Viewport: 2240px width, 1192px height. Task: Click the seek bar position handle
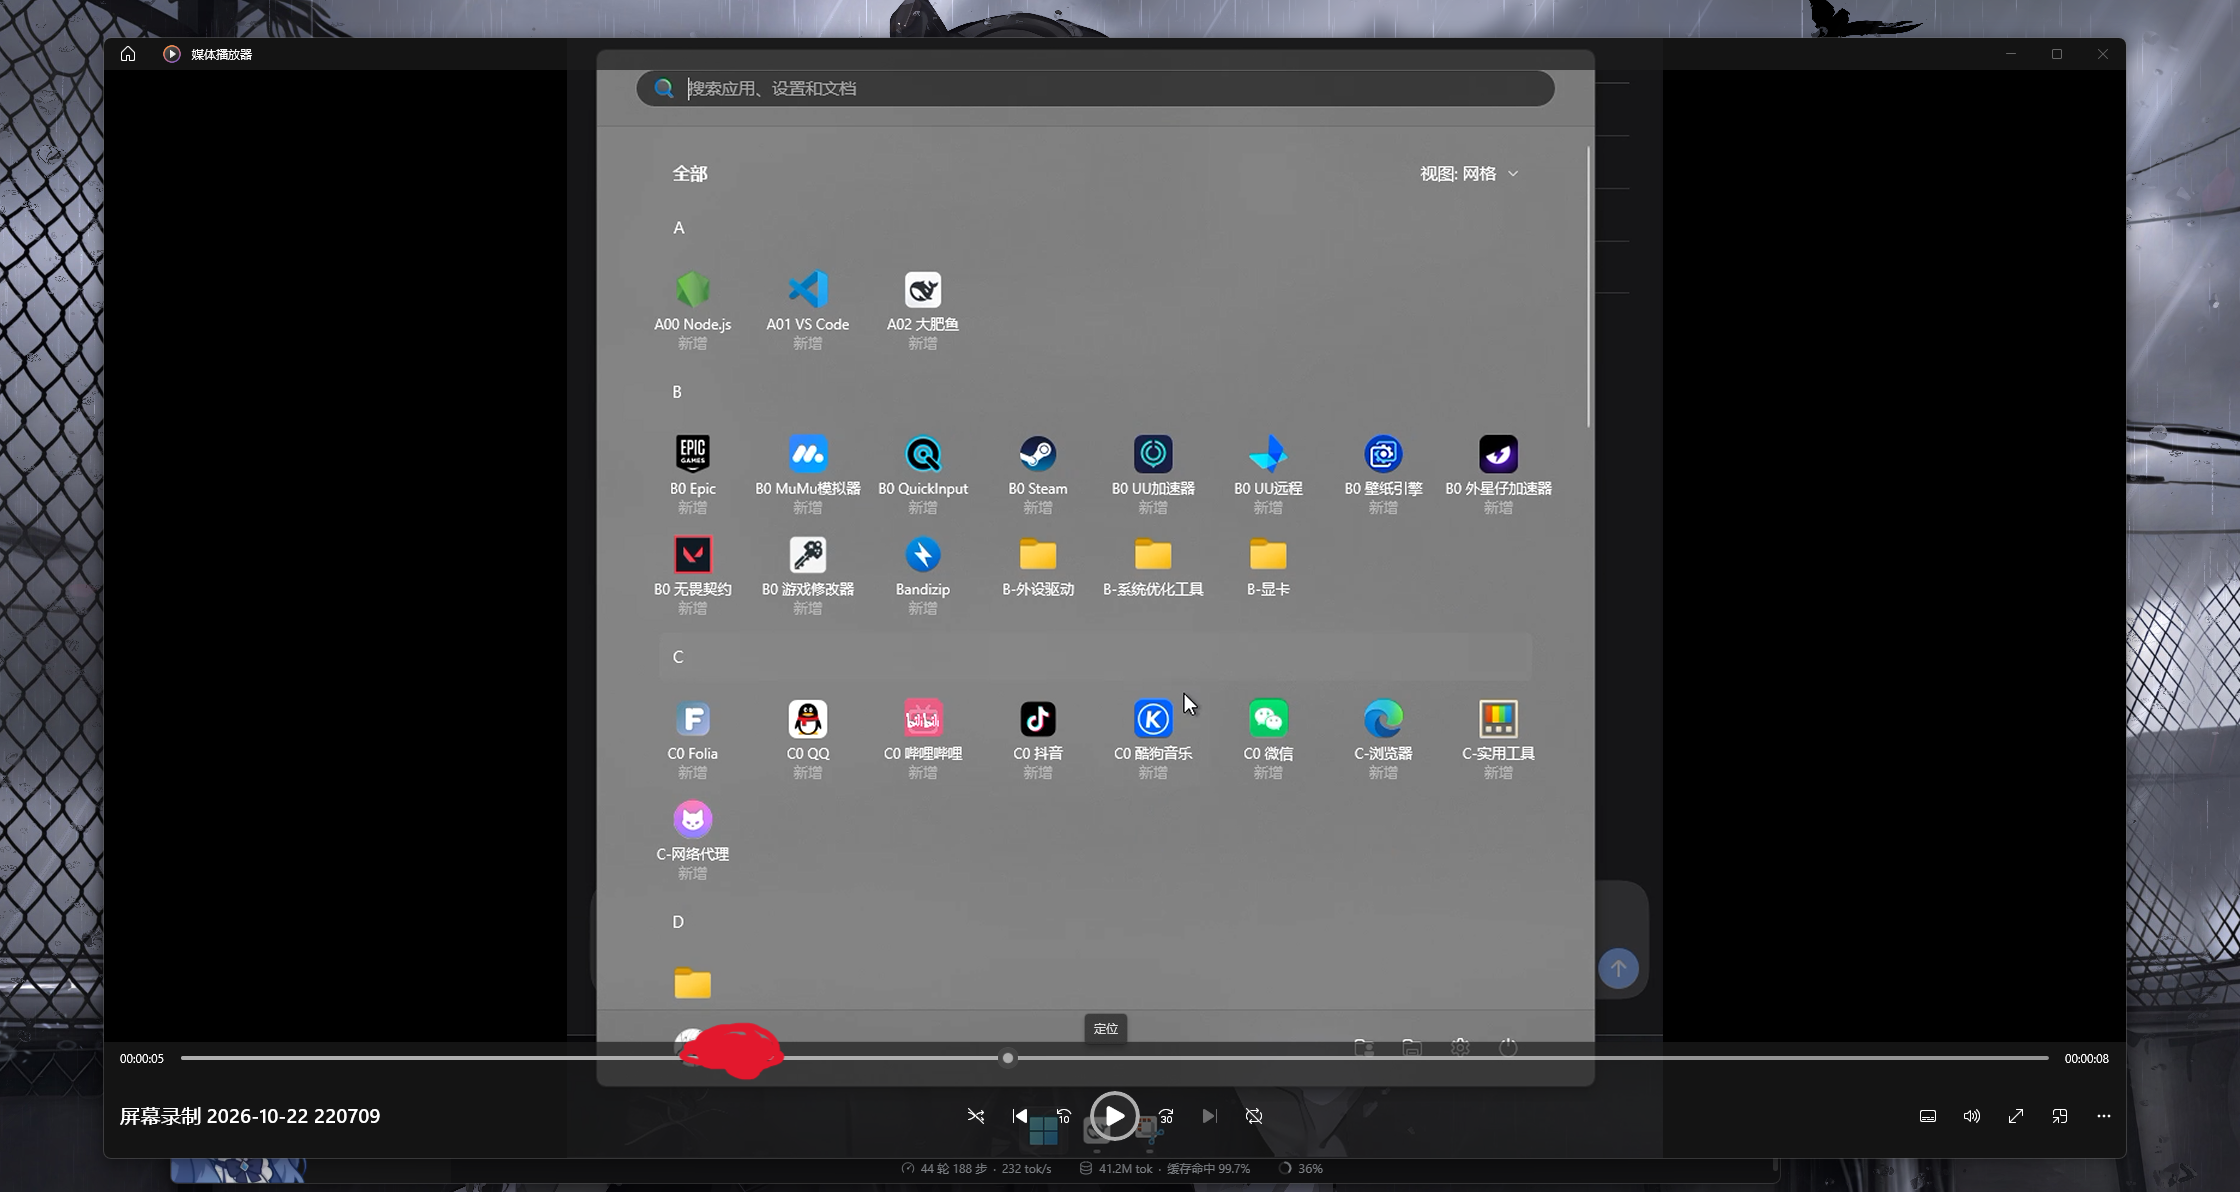1008,1058
